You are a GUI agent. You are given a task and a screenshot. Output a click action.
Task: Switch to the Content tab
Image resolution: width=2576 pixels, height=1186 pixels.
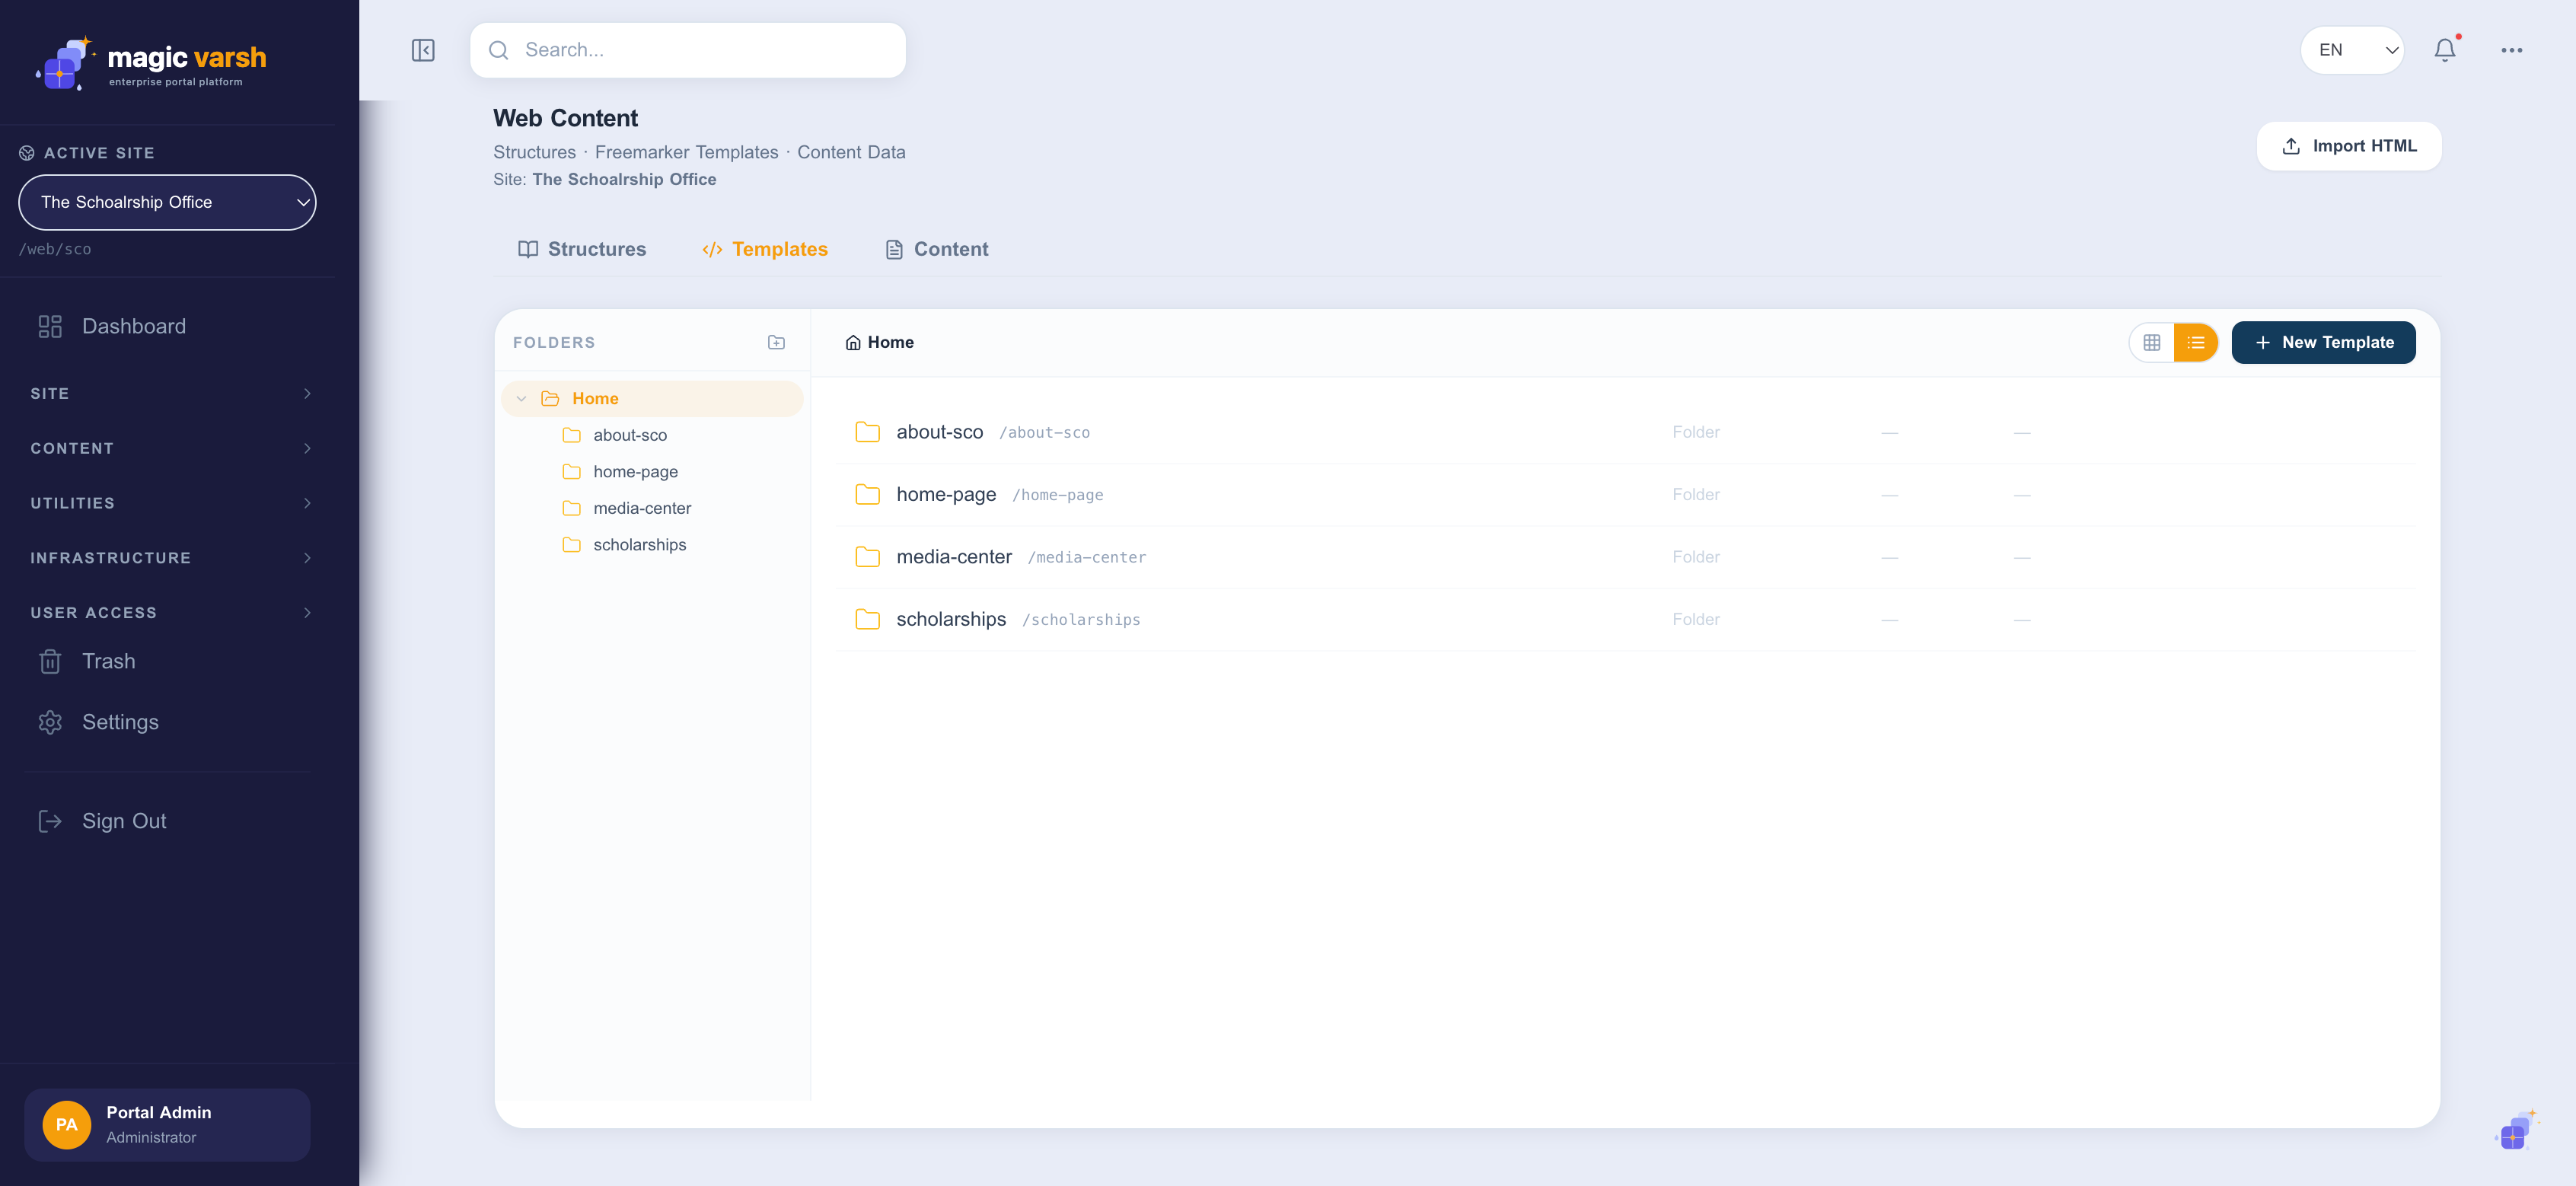tap(937, 249)
